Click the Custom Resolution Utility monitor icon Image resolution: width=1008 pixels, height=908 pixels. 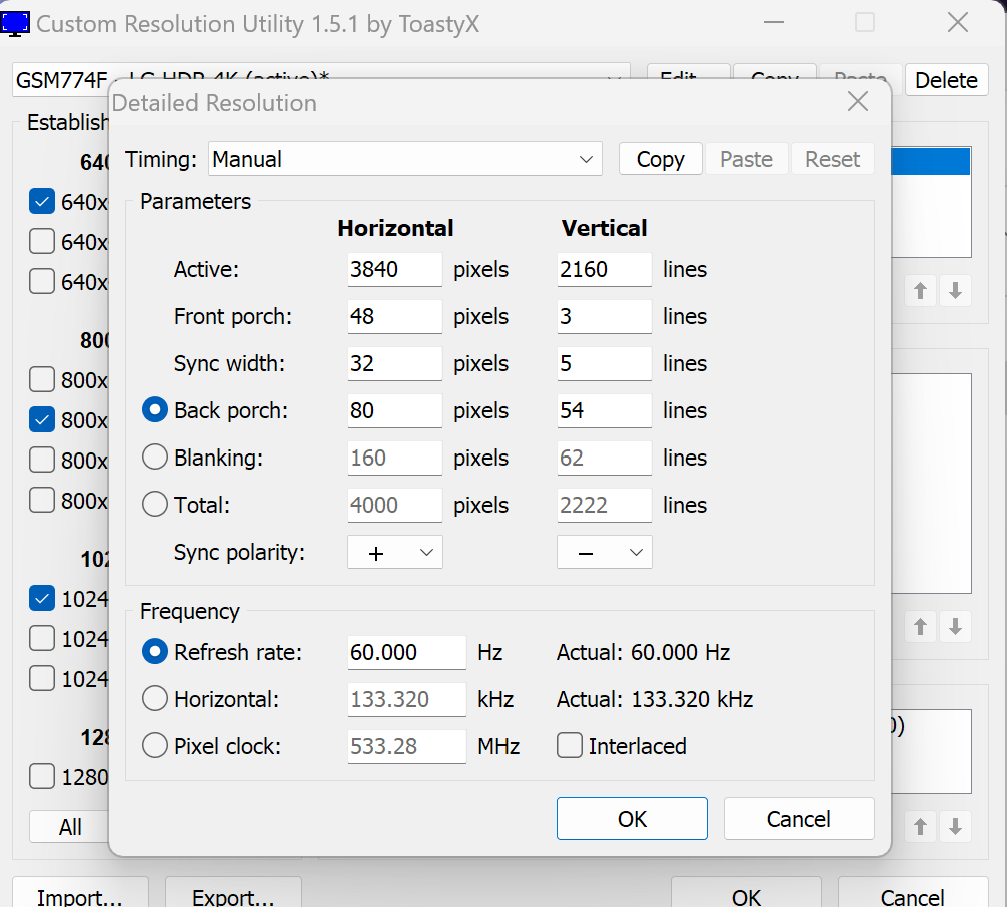pyautogui.click(x=14, y=24)
